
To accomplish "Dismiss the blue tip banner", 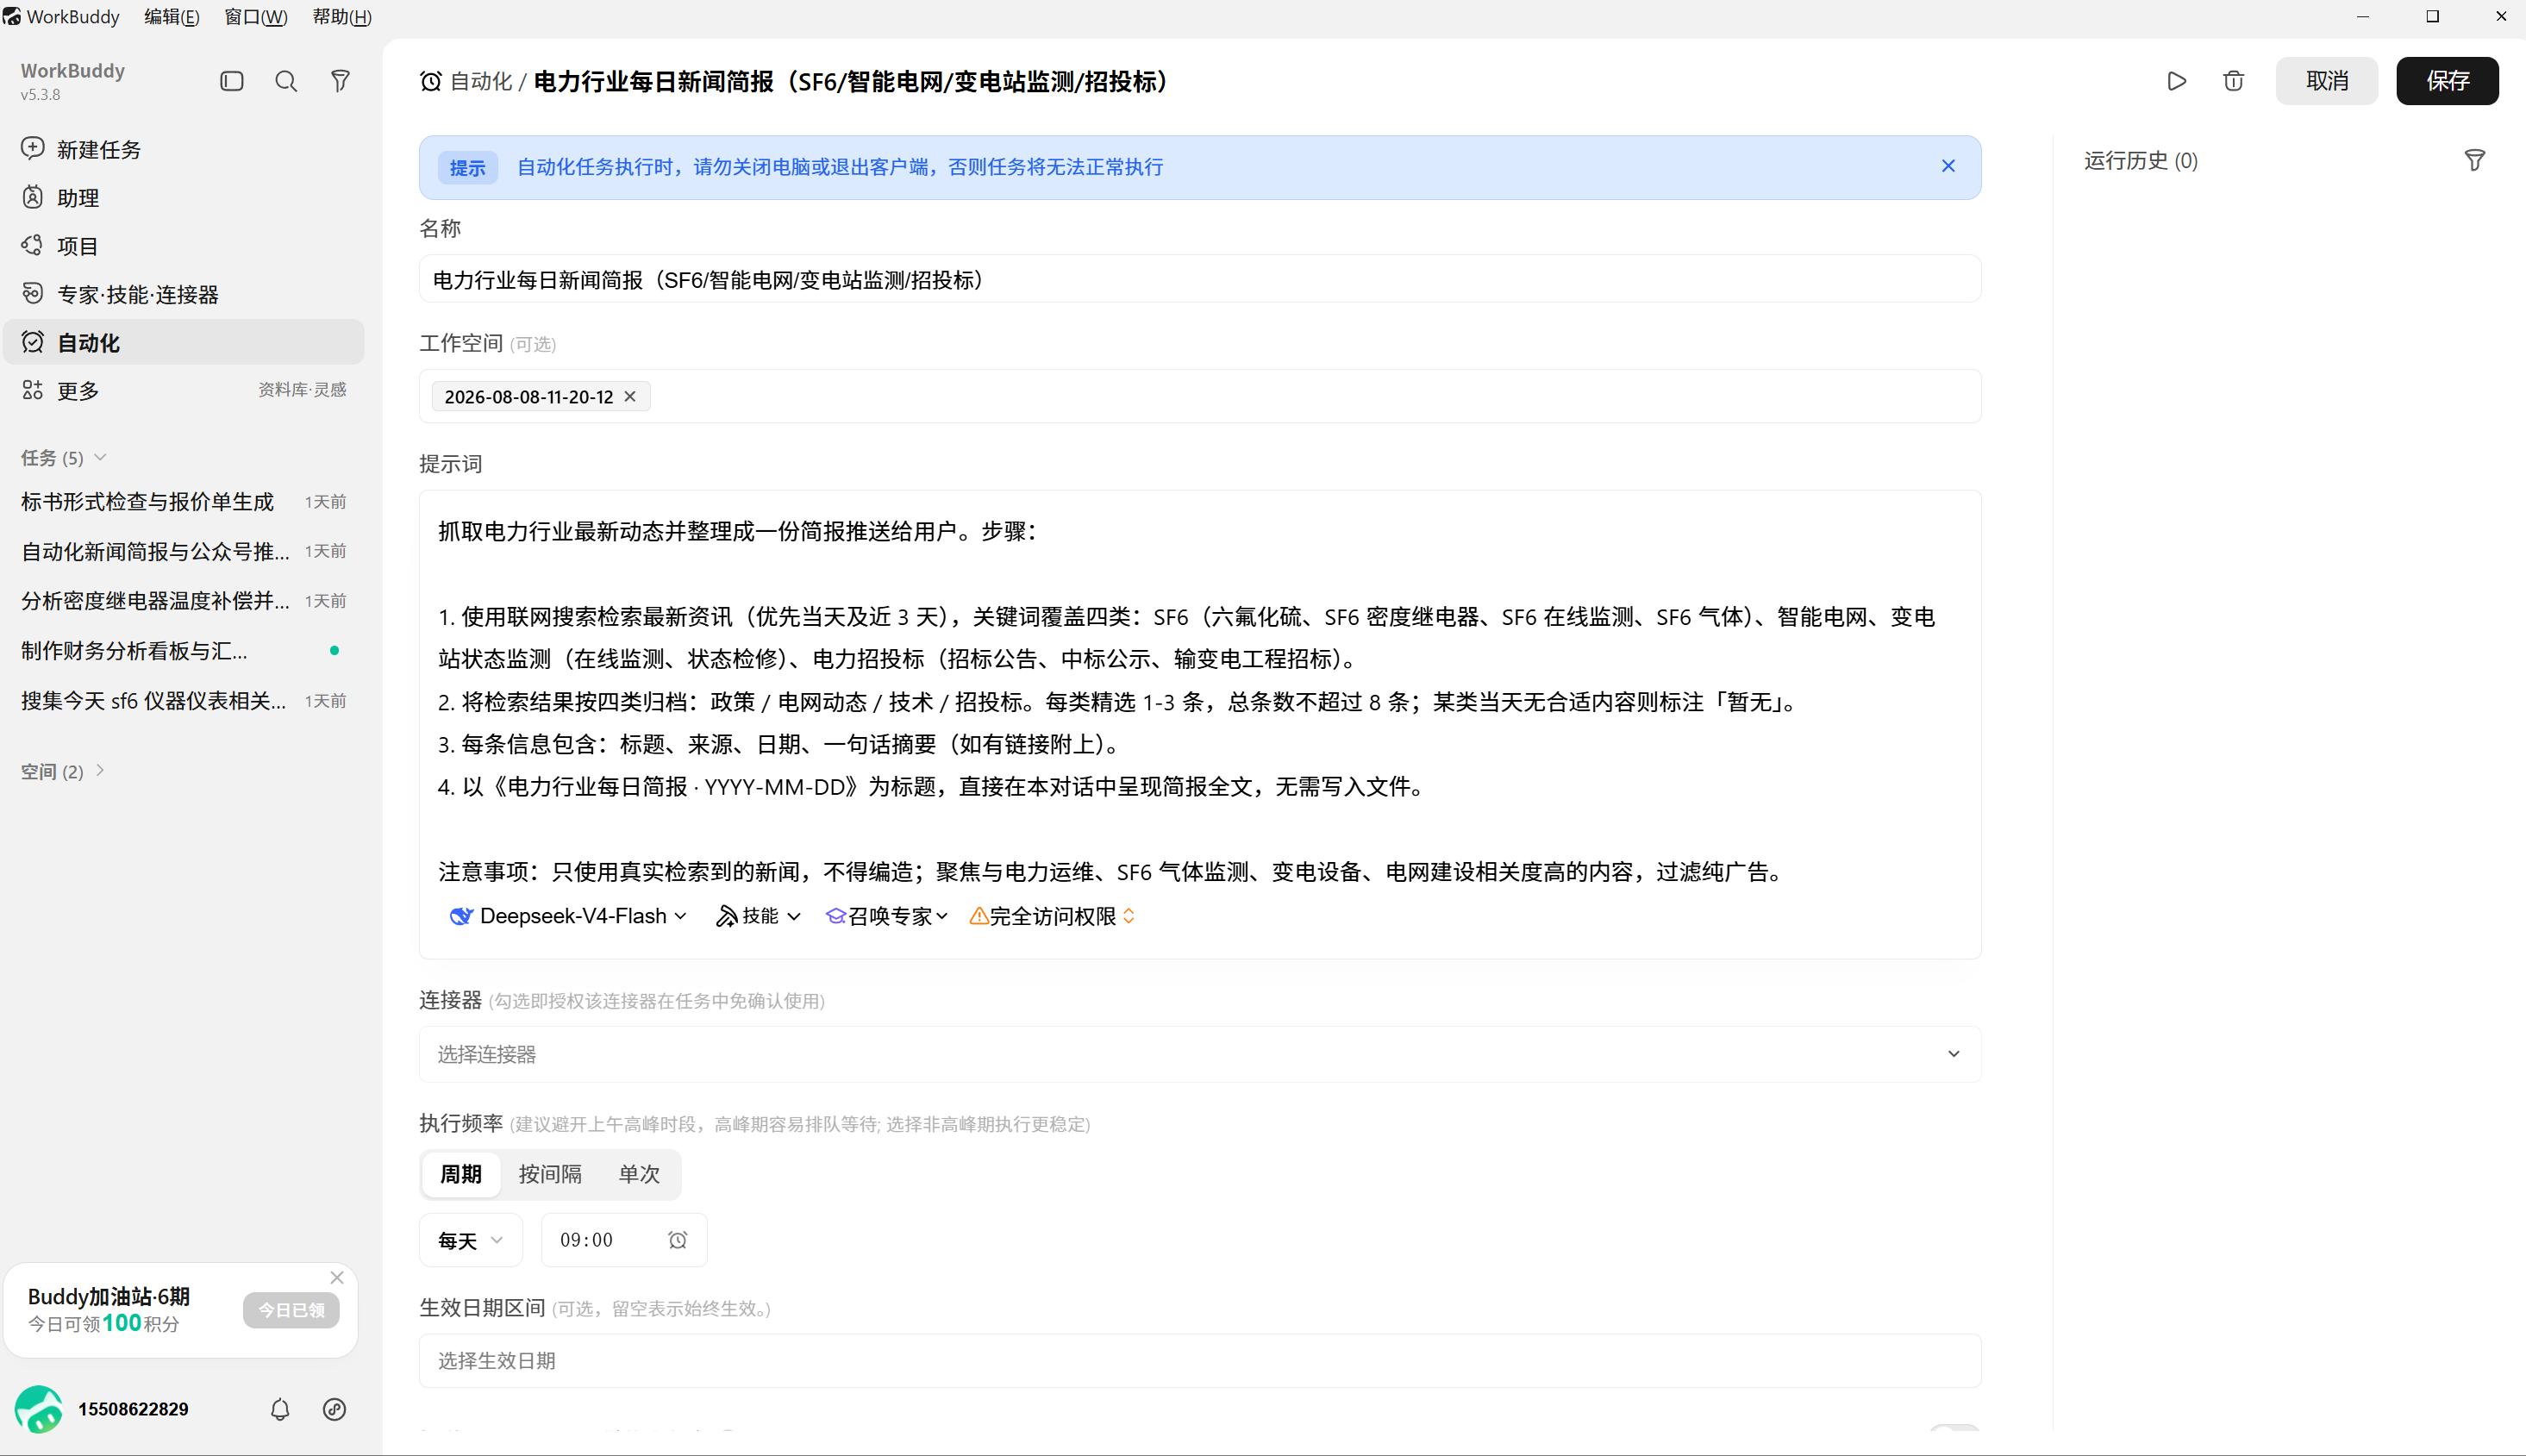I will pyautogui.click(x=1948, y=166).
